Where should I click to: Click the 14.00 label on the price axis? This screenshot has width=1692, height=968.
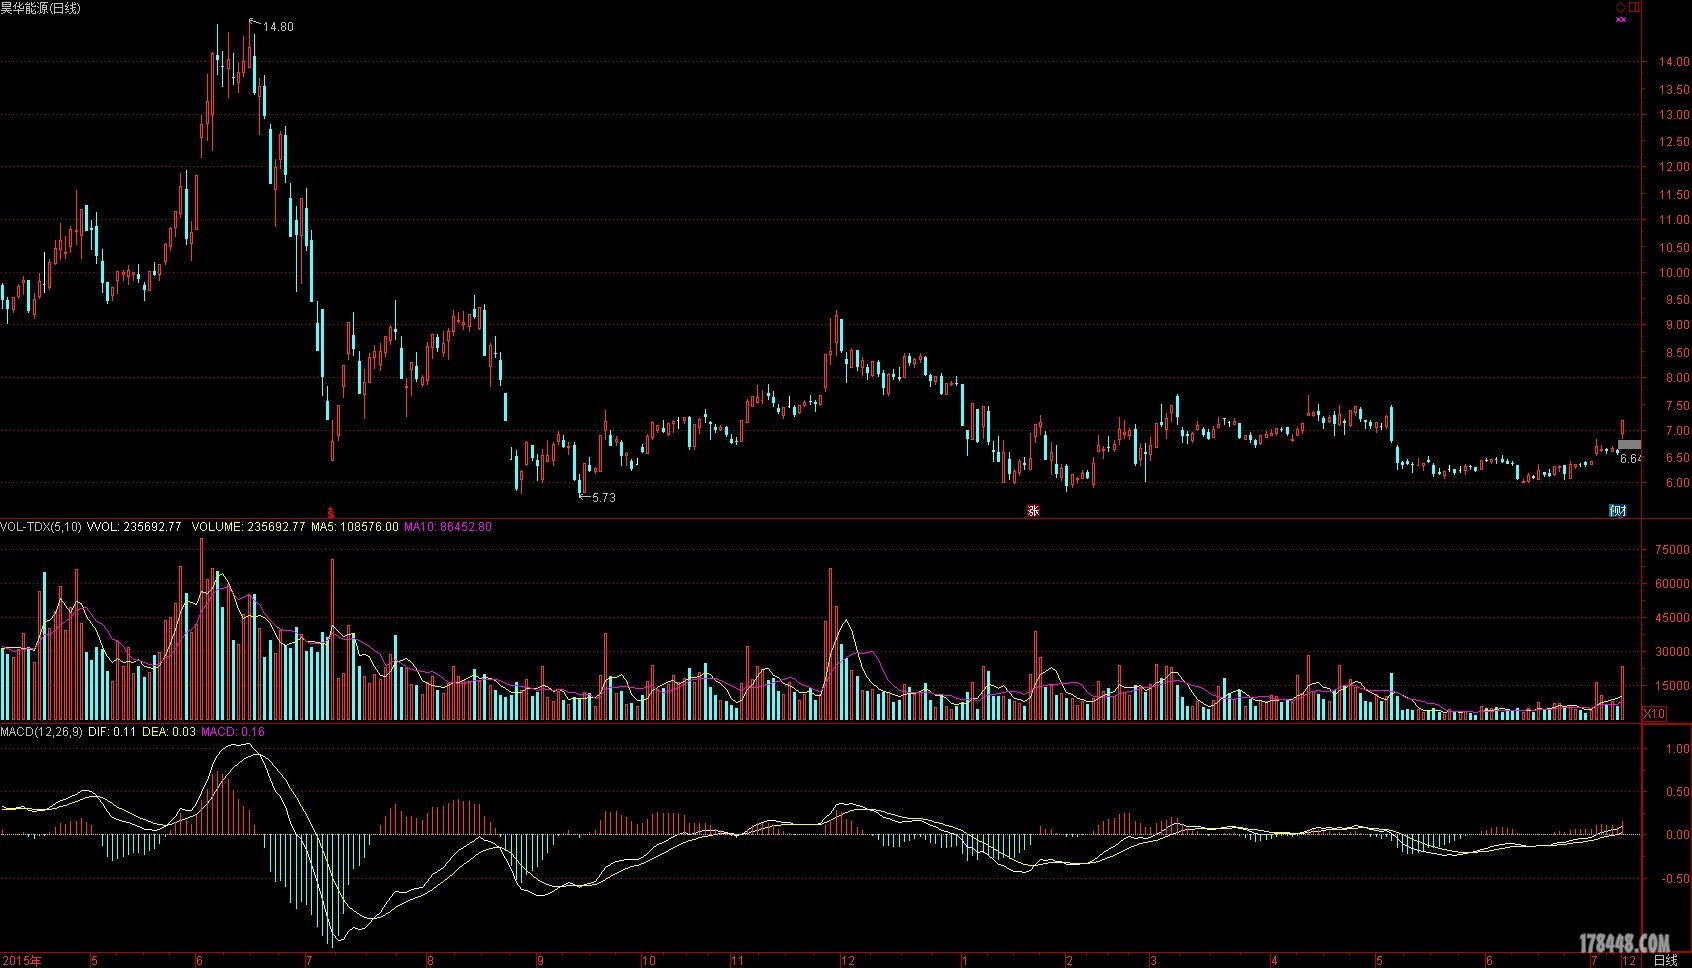1674,62
